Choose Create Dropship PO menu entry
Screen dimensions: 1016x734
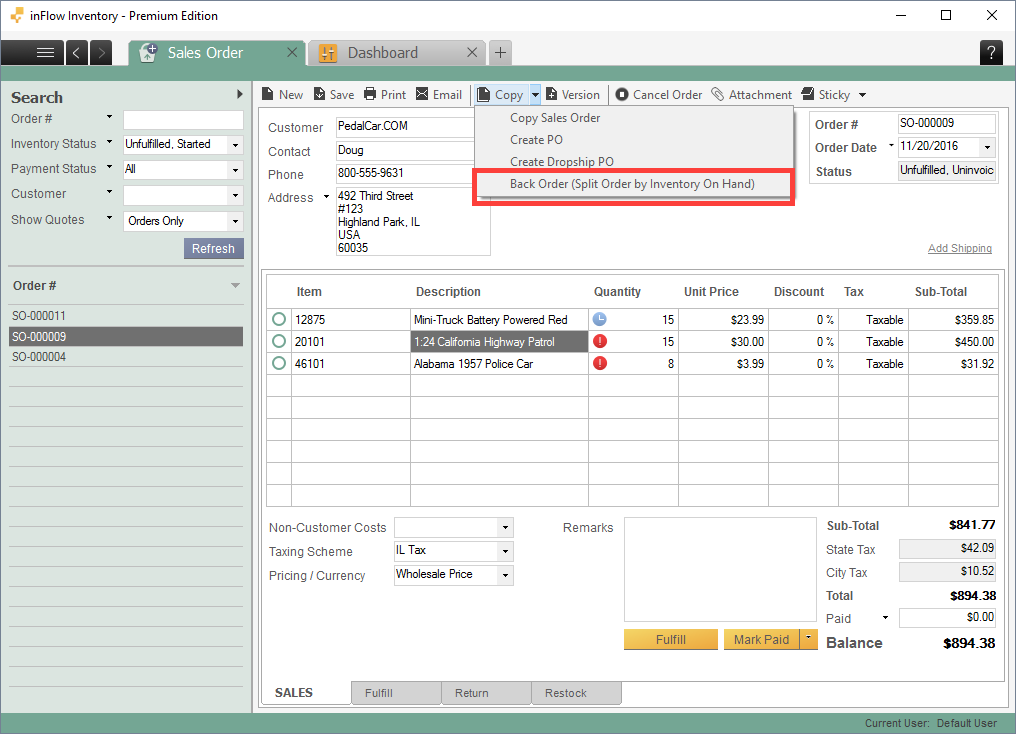561,161
